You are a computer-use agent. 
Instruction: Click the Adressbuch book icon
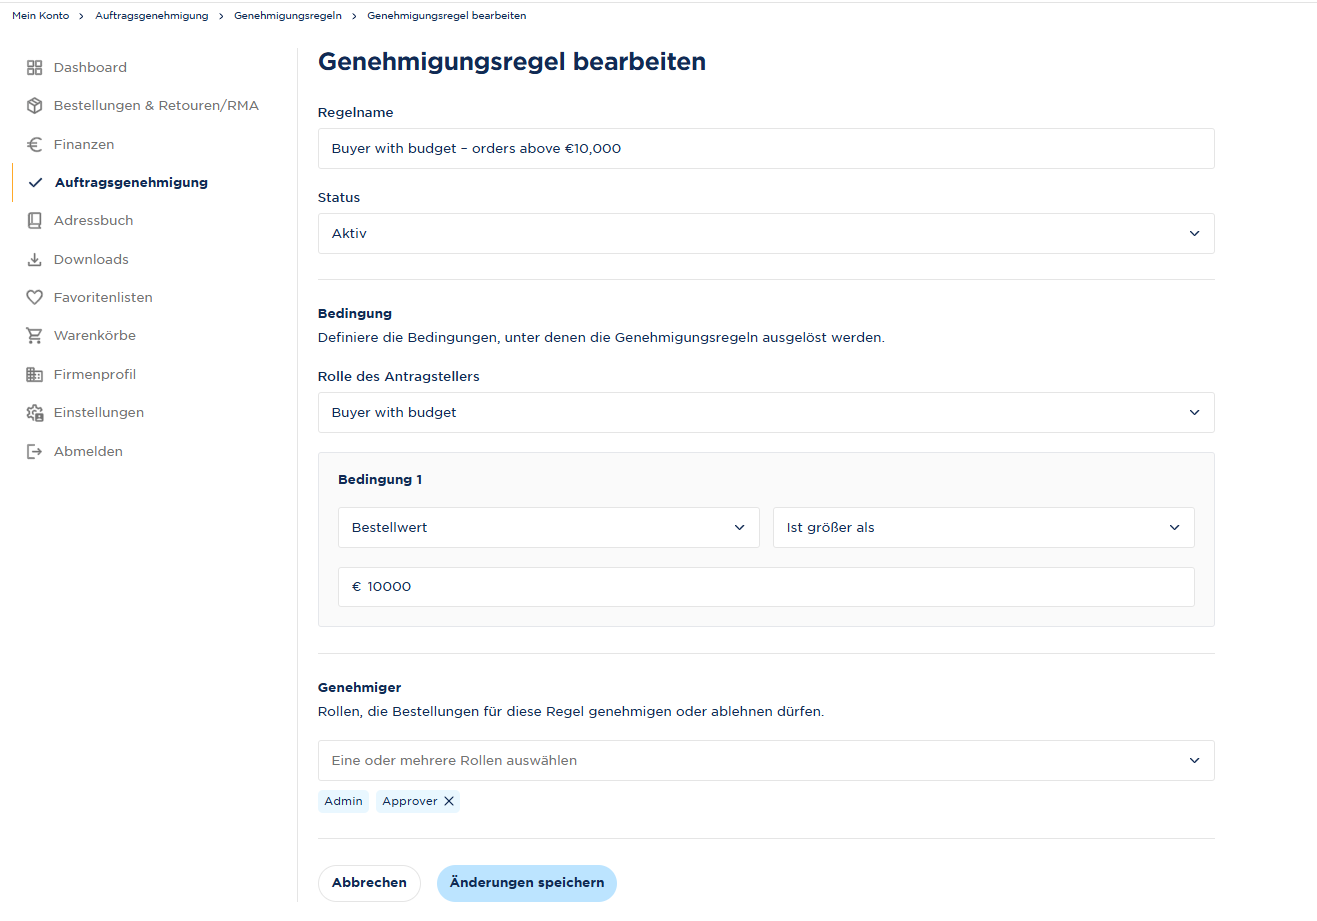coord(35,221)
